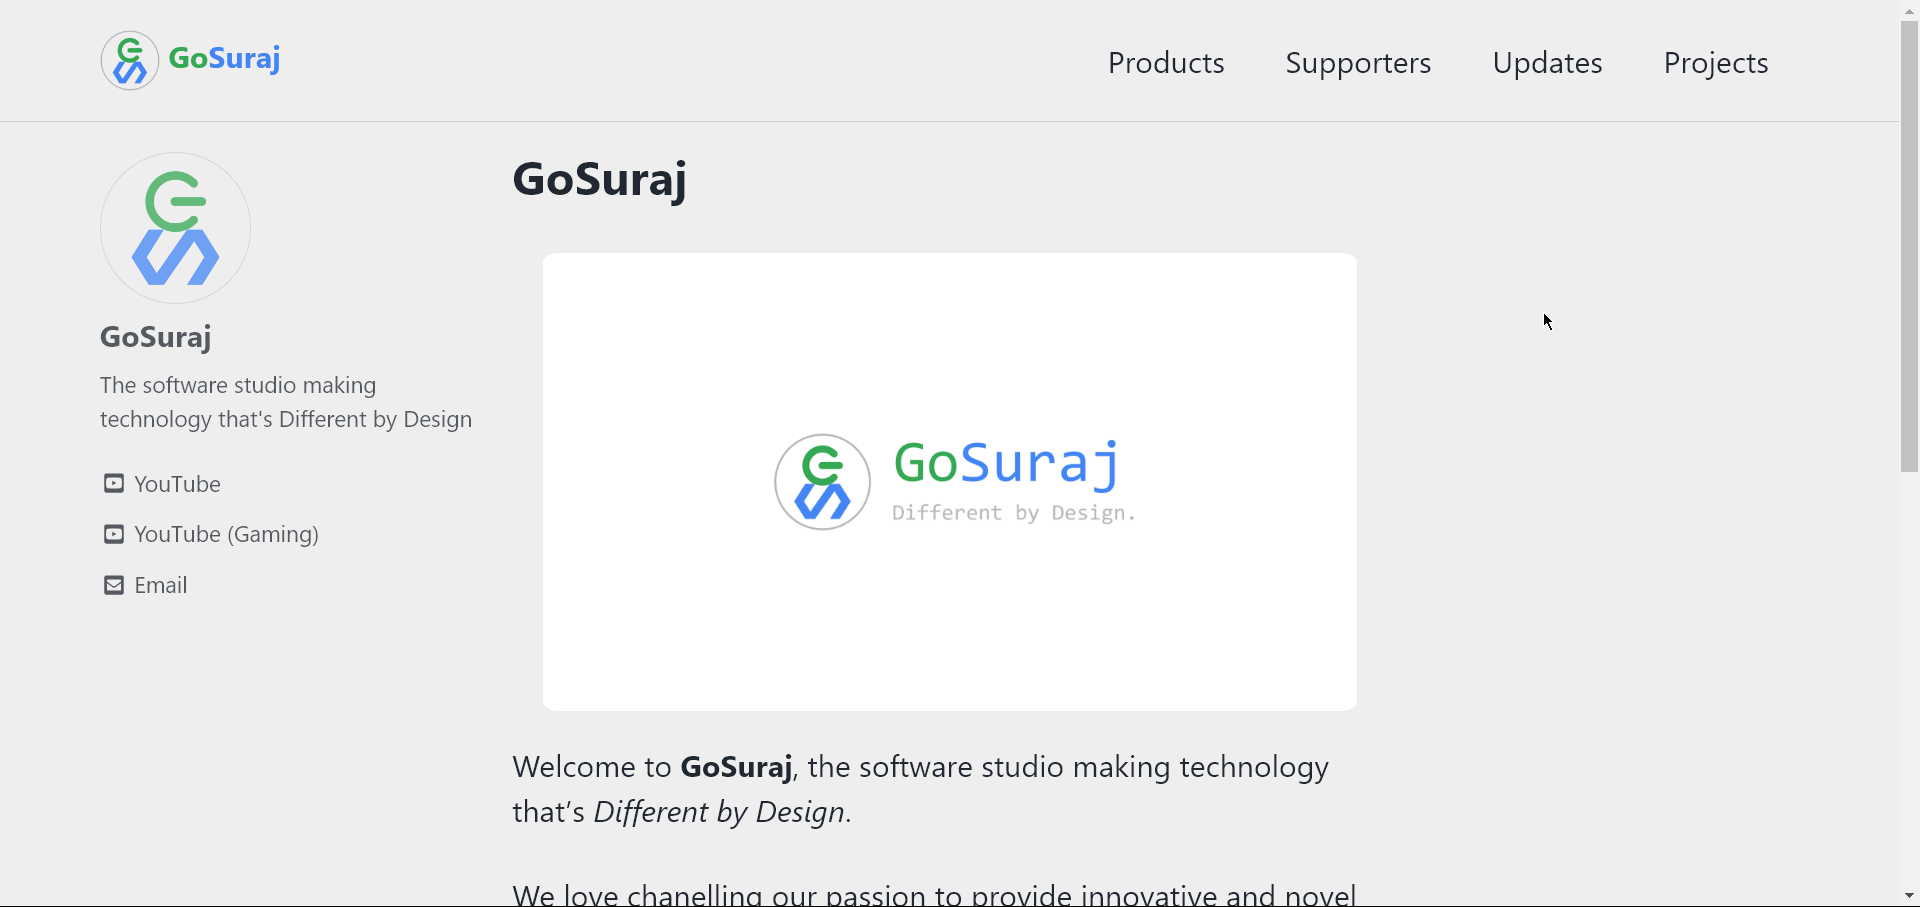Click the scrollbar down arrow

click(1908, 896)
